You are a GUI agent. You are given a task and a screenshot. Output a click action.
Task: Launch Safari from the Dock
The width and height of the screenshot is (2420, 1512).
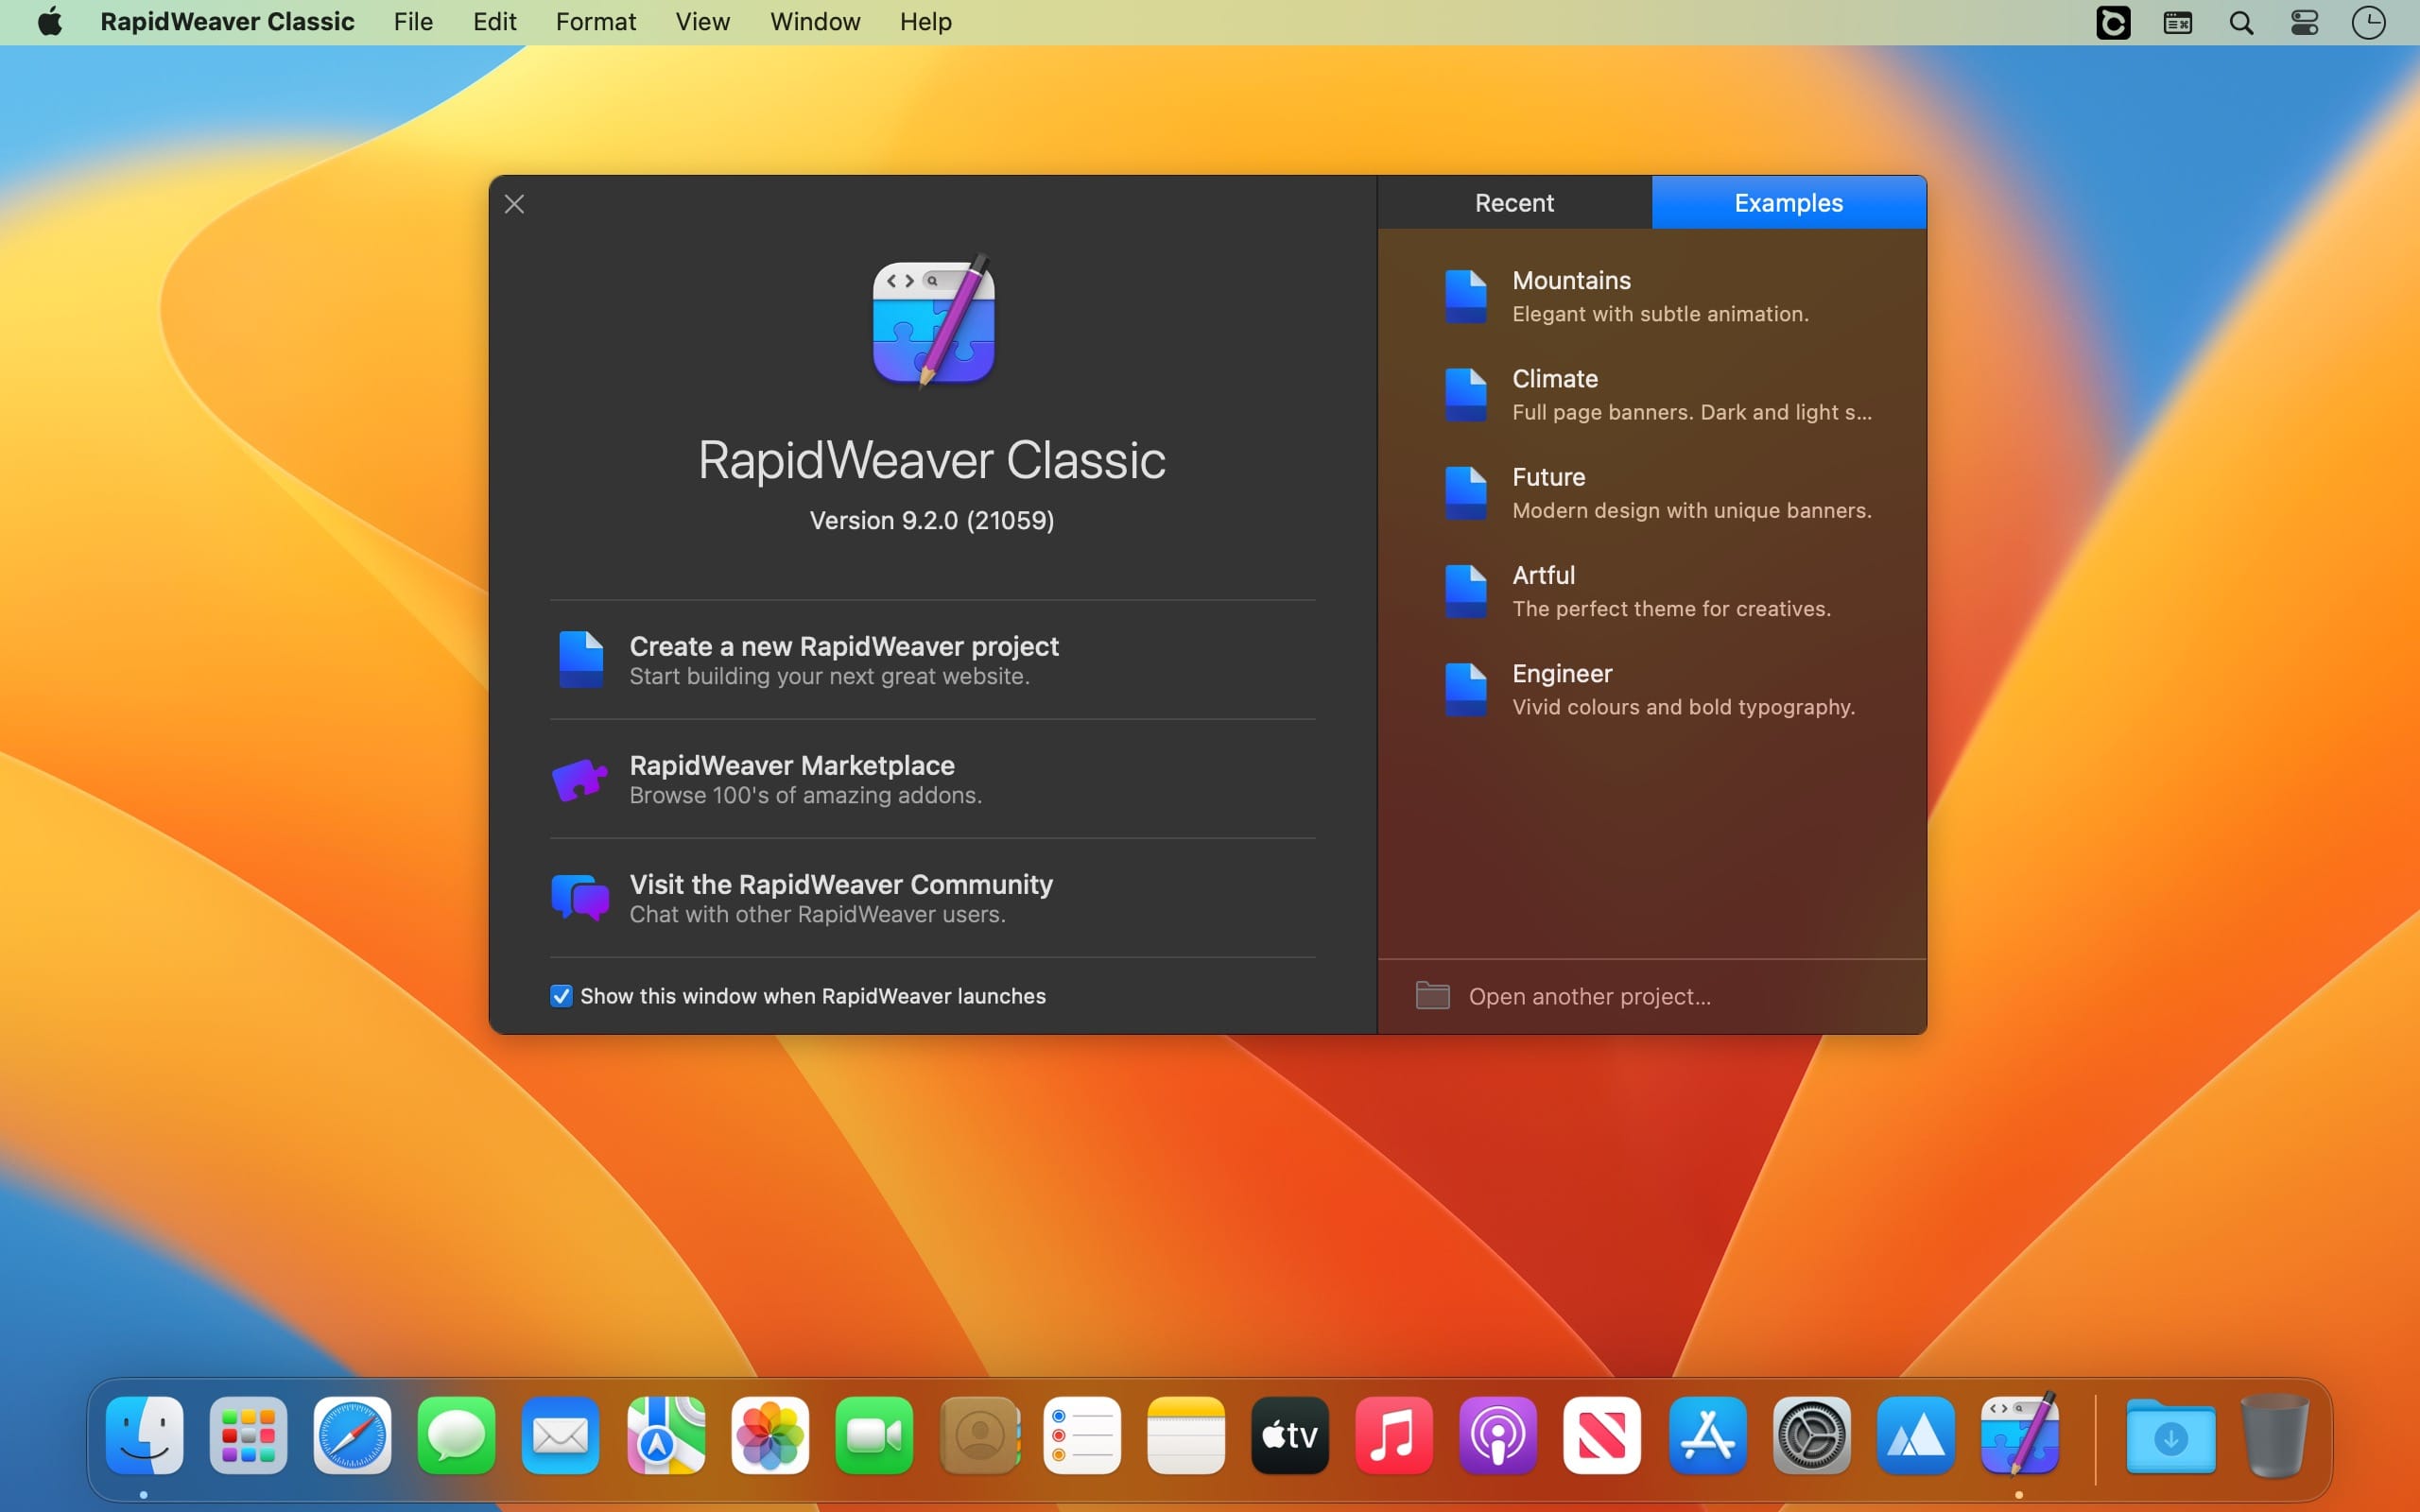pos(352,1435)
